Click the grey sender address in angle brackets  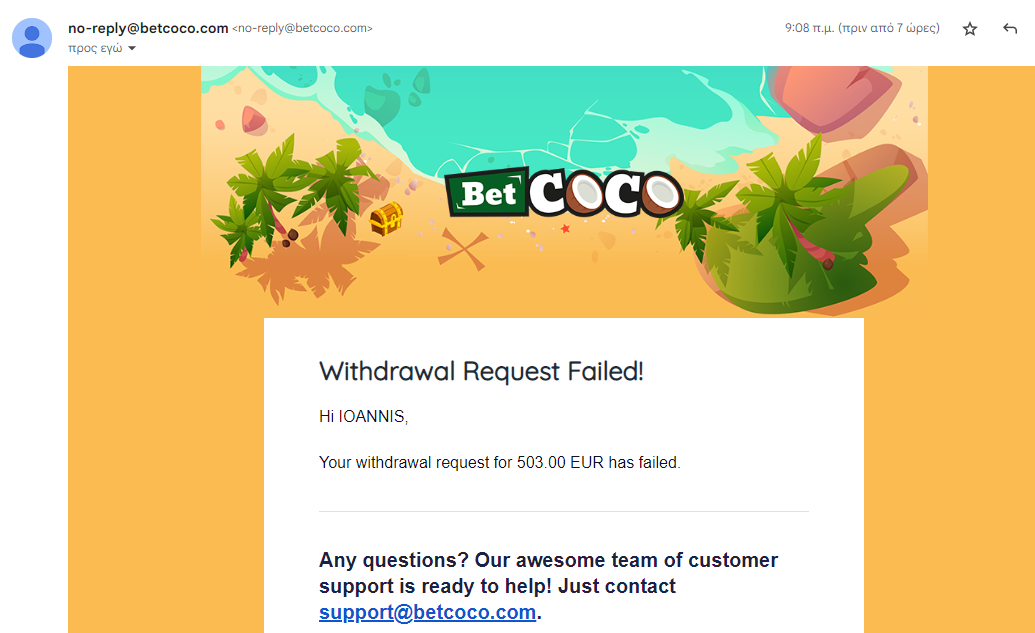click(302, 29)
